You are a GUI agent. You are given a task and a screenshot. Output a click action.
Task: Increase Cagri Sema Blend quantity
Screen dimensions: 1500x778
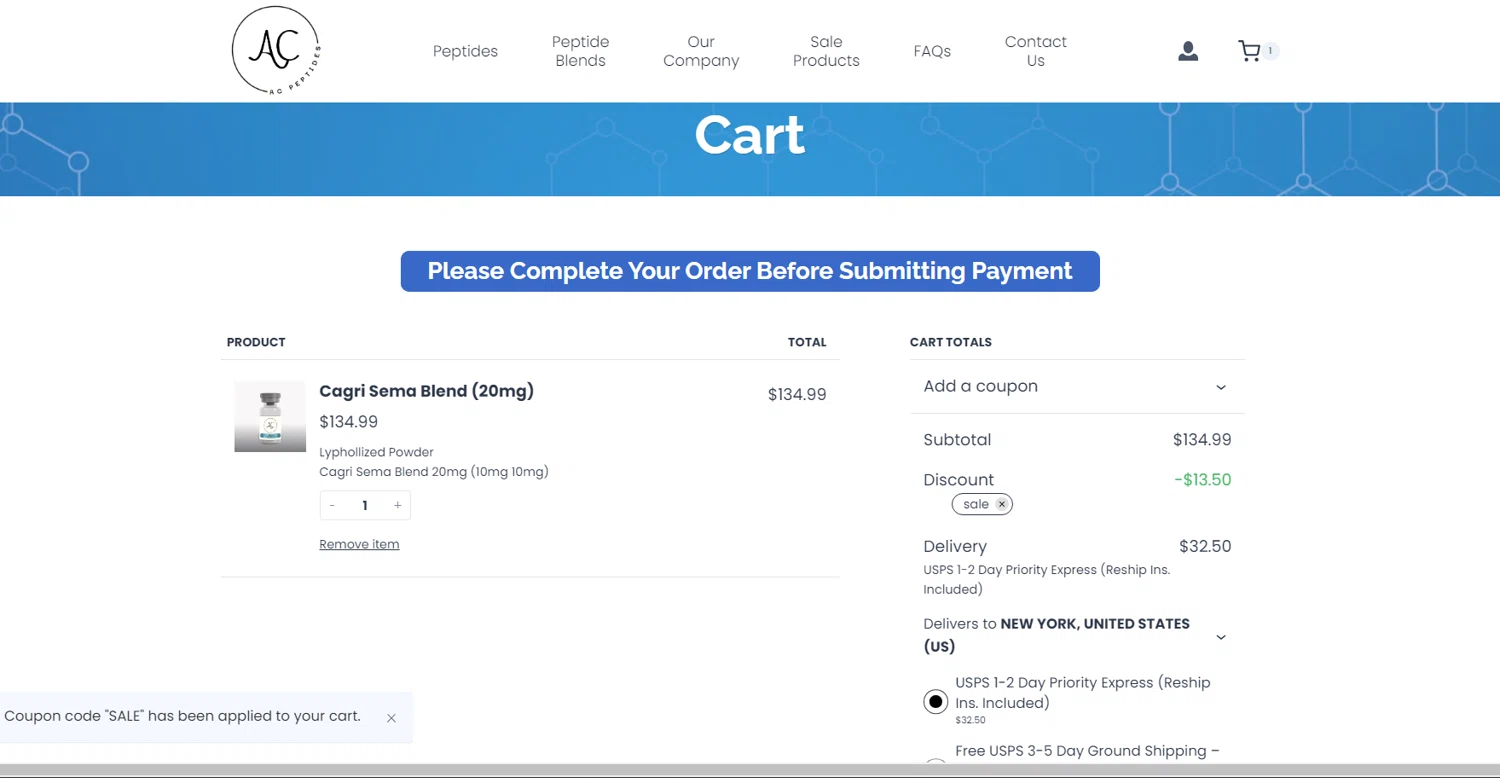(x=397, y=505)
